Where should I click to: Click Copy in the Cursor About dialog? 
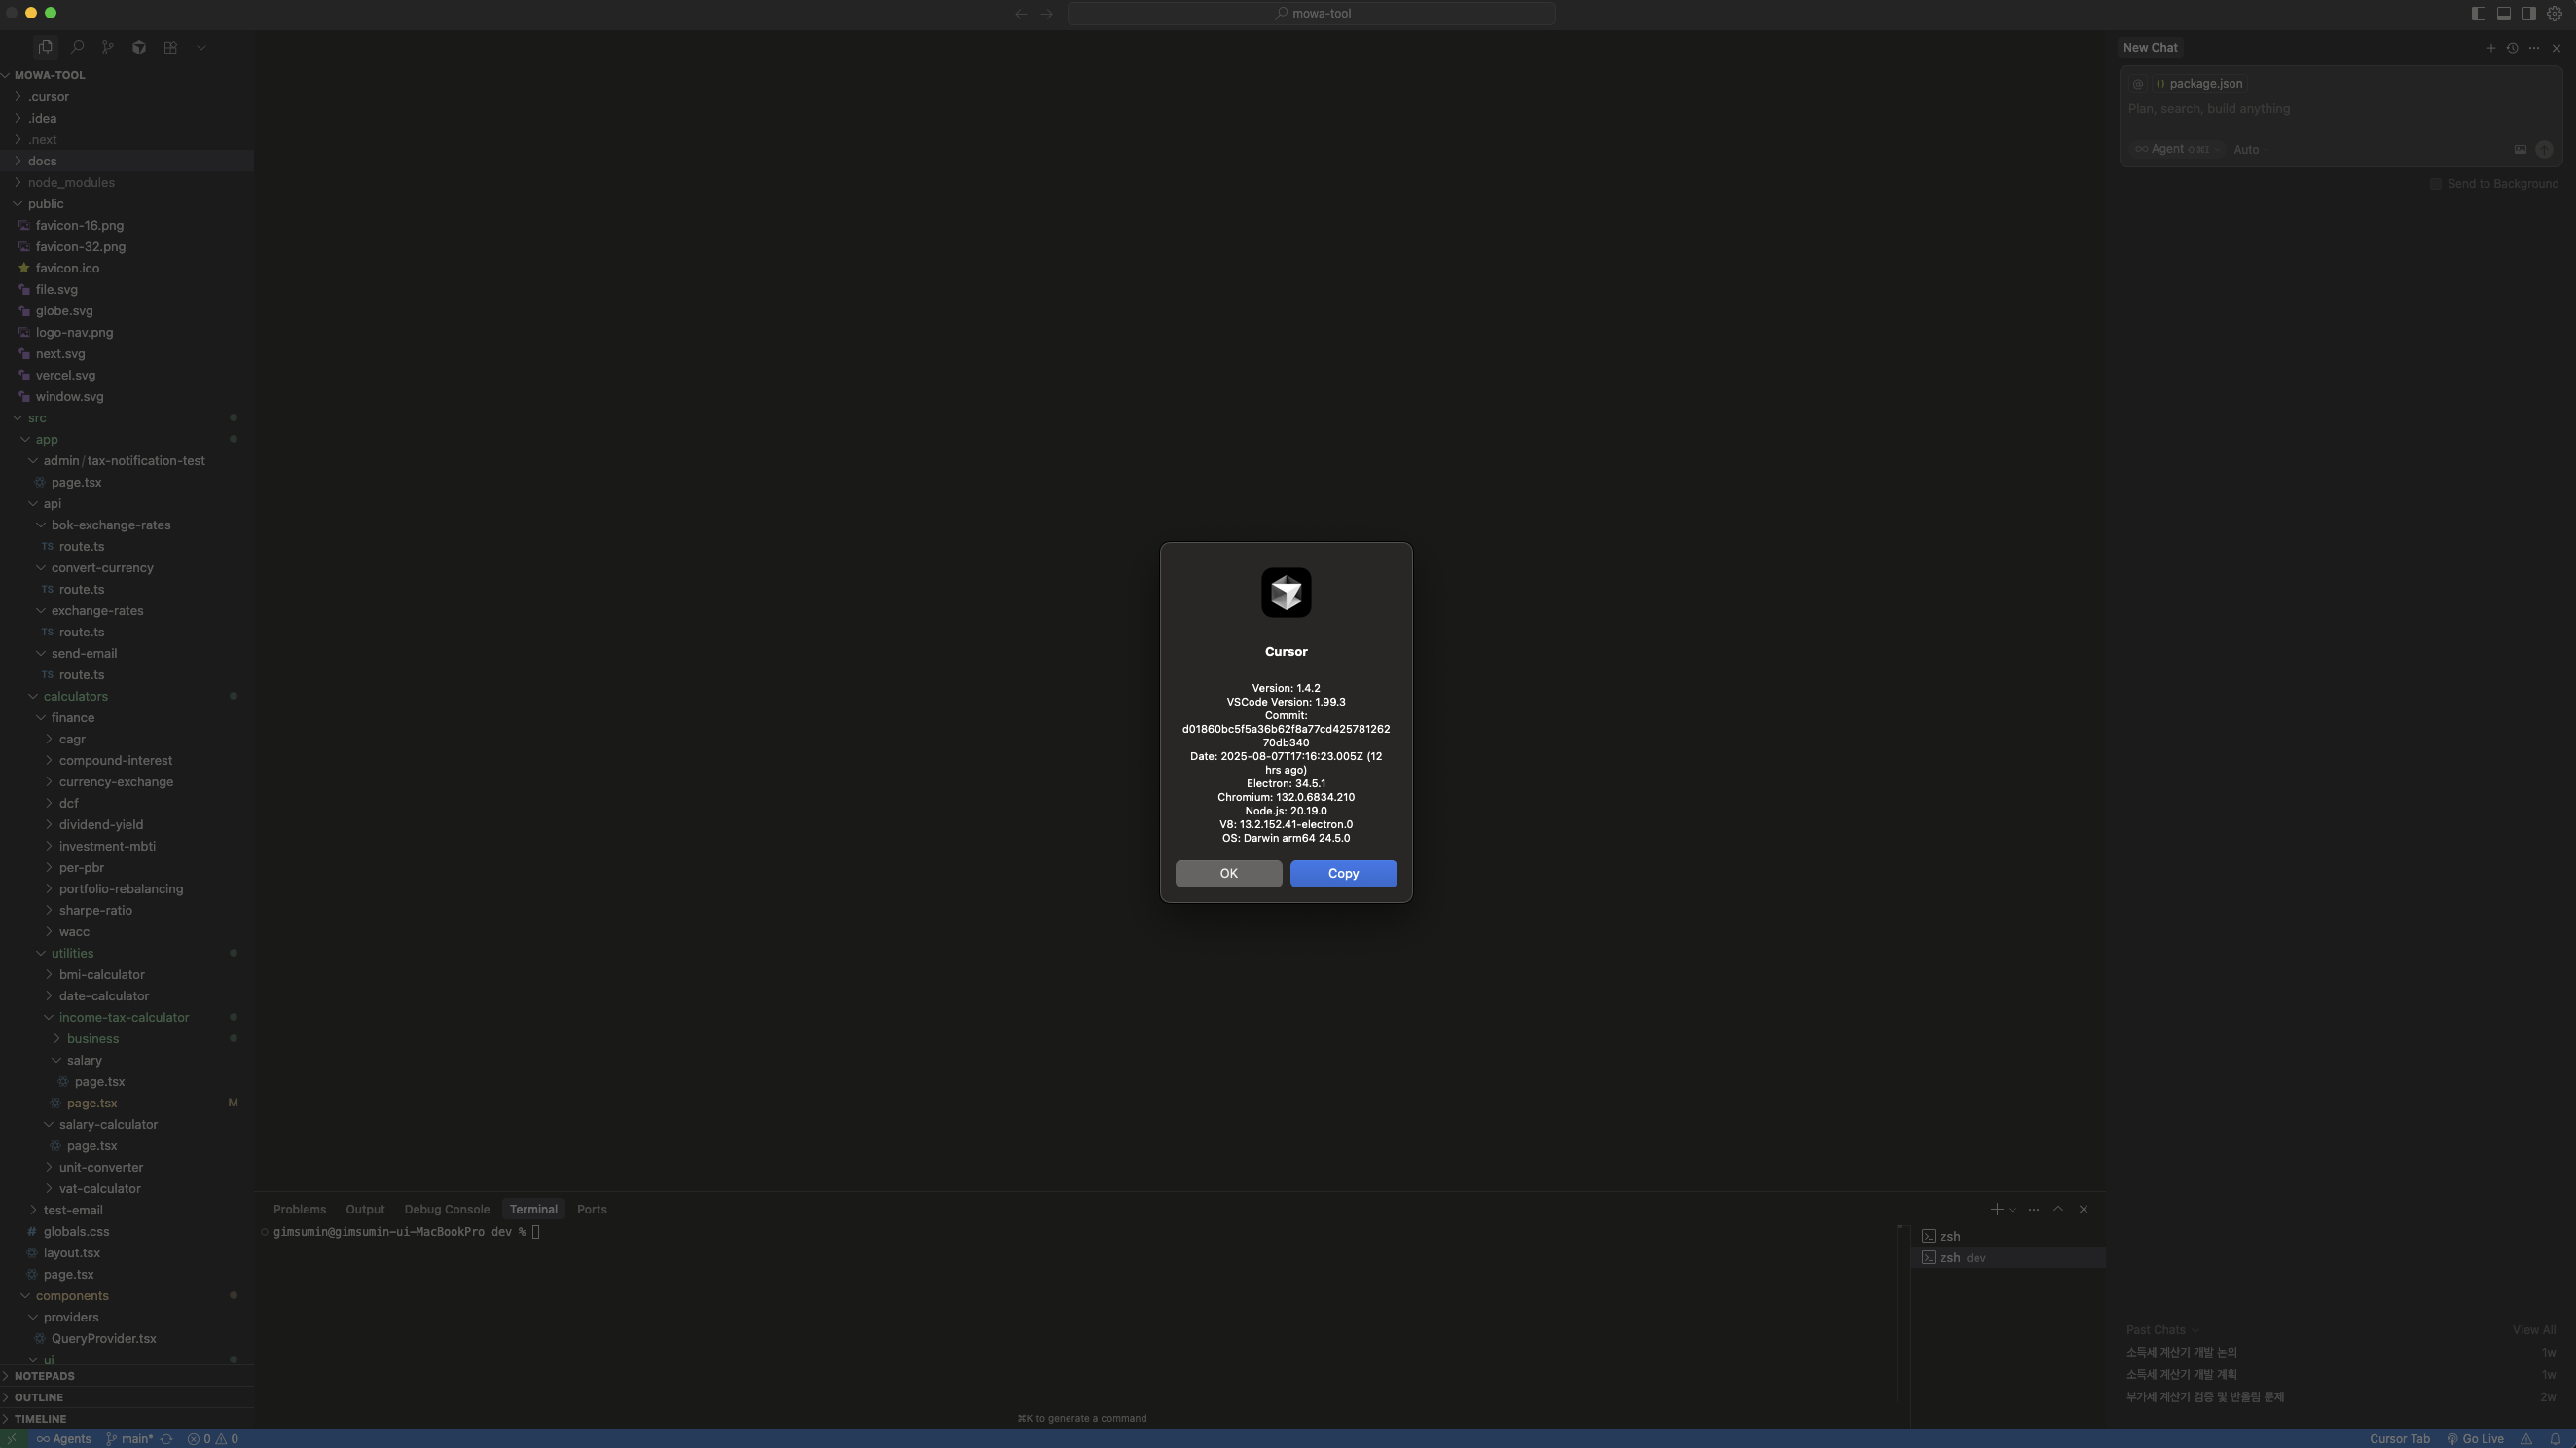point(1343,873)
